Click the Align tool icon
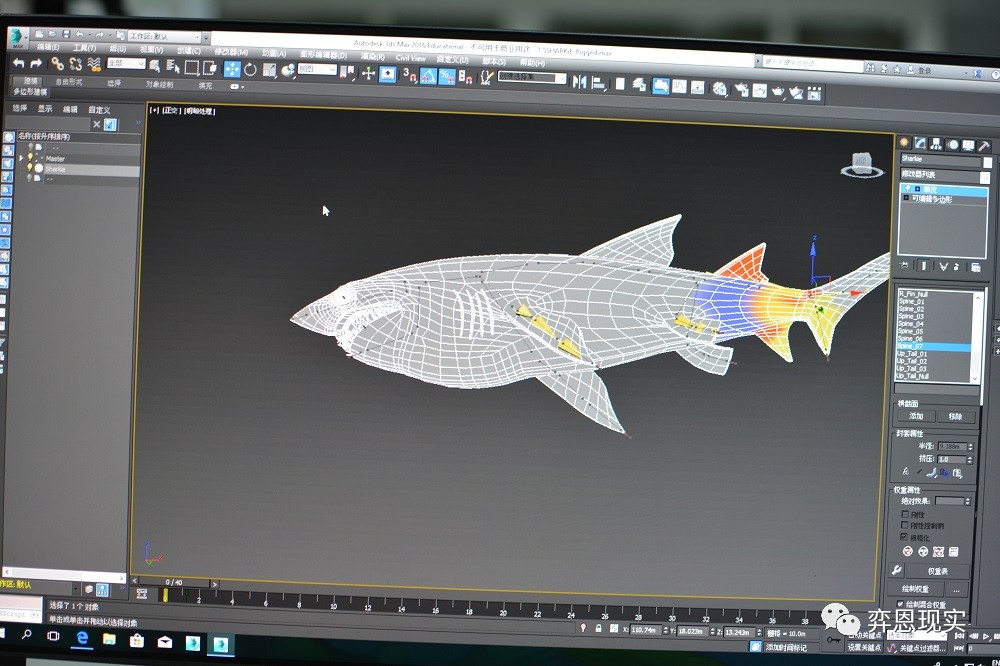This screenshot has height=666, width=1000. 598,83
